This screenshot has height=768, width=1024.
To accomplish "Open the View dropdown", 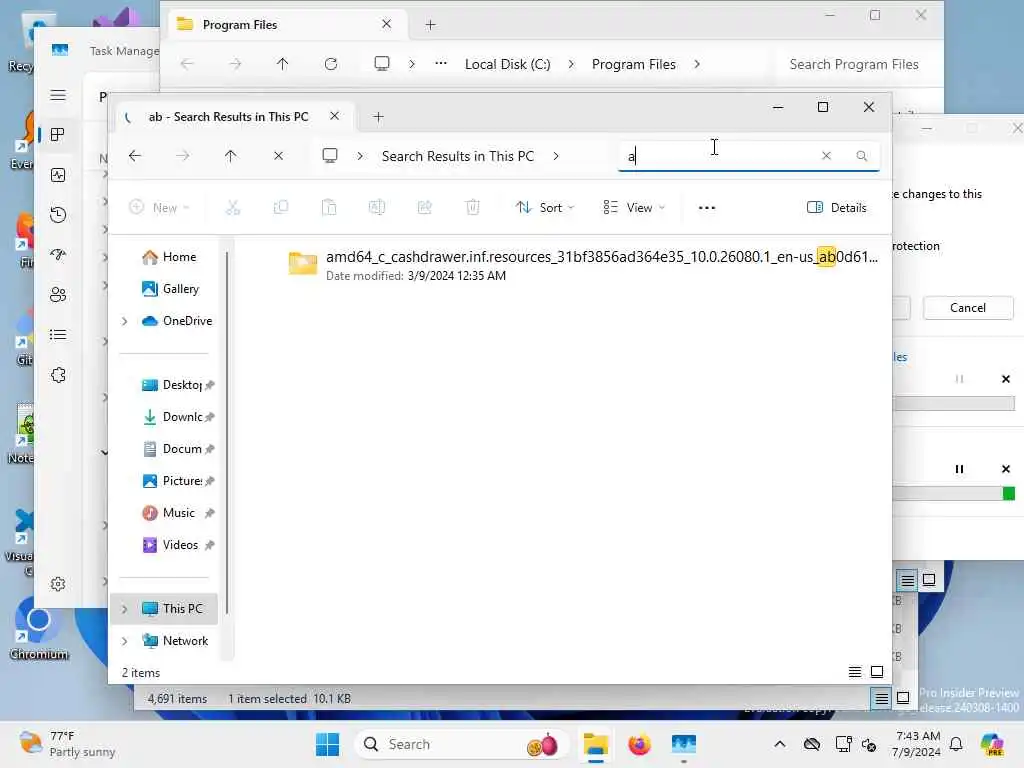I will coord(633,208).
